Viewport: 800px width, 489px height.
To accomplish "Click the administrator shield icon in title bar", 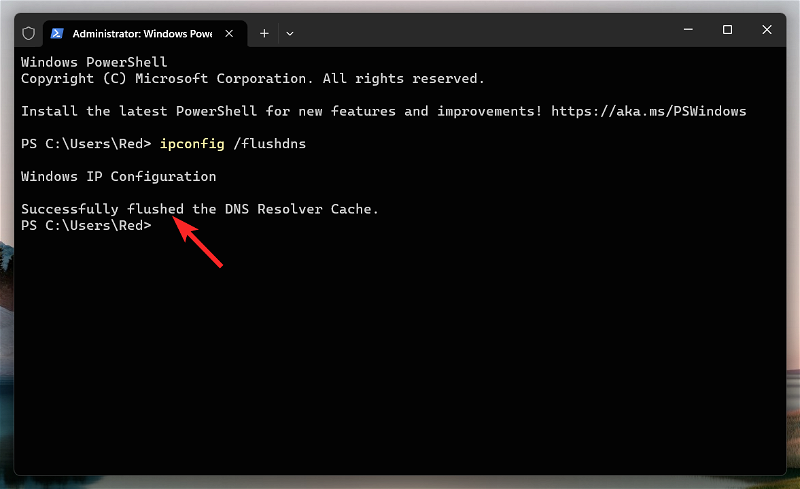I will coord(29,34).
